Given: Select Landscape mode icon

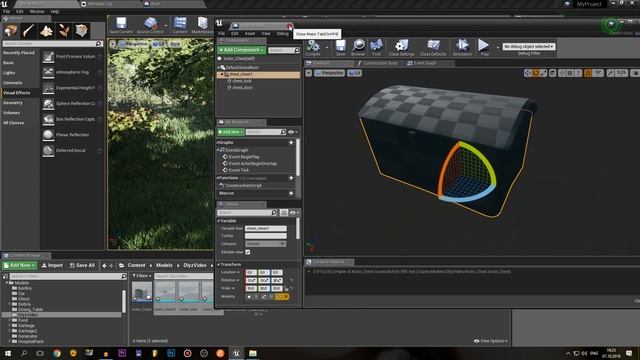Looking at the screenshot, I should click(x=46, y=31).
